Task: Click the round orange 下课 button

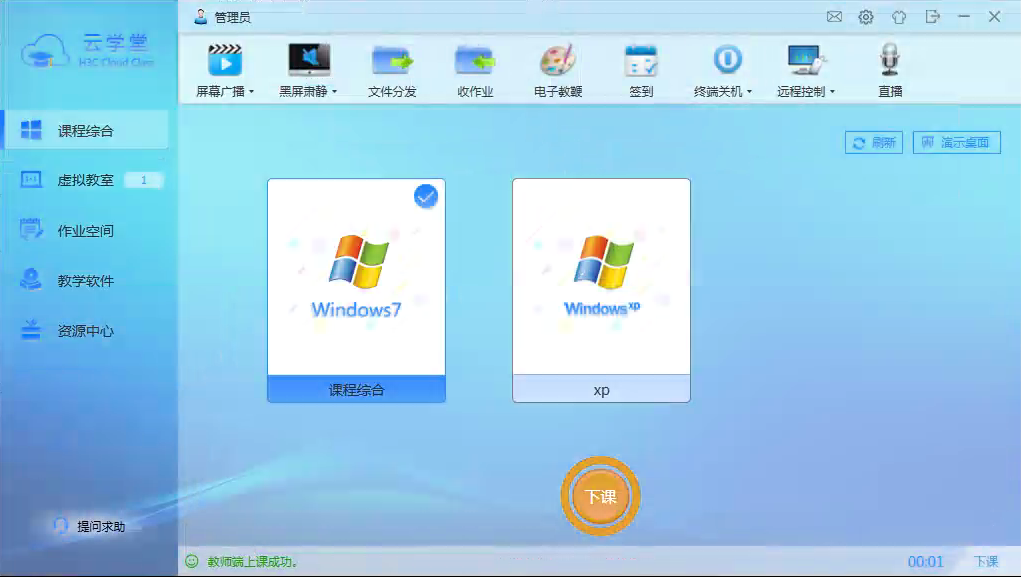Action: coord(600,496)
